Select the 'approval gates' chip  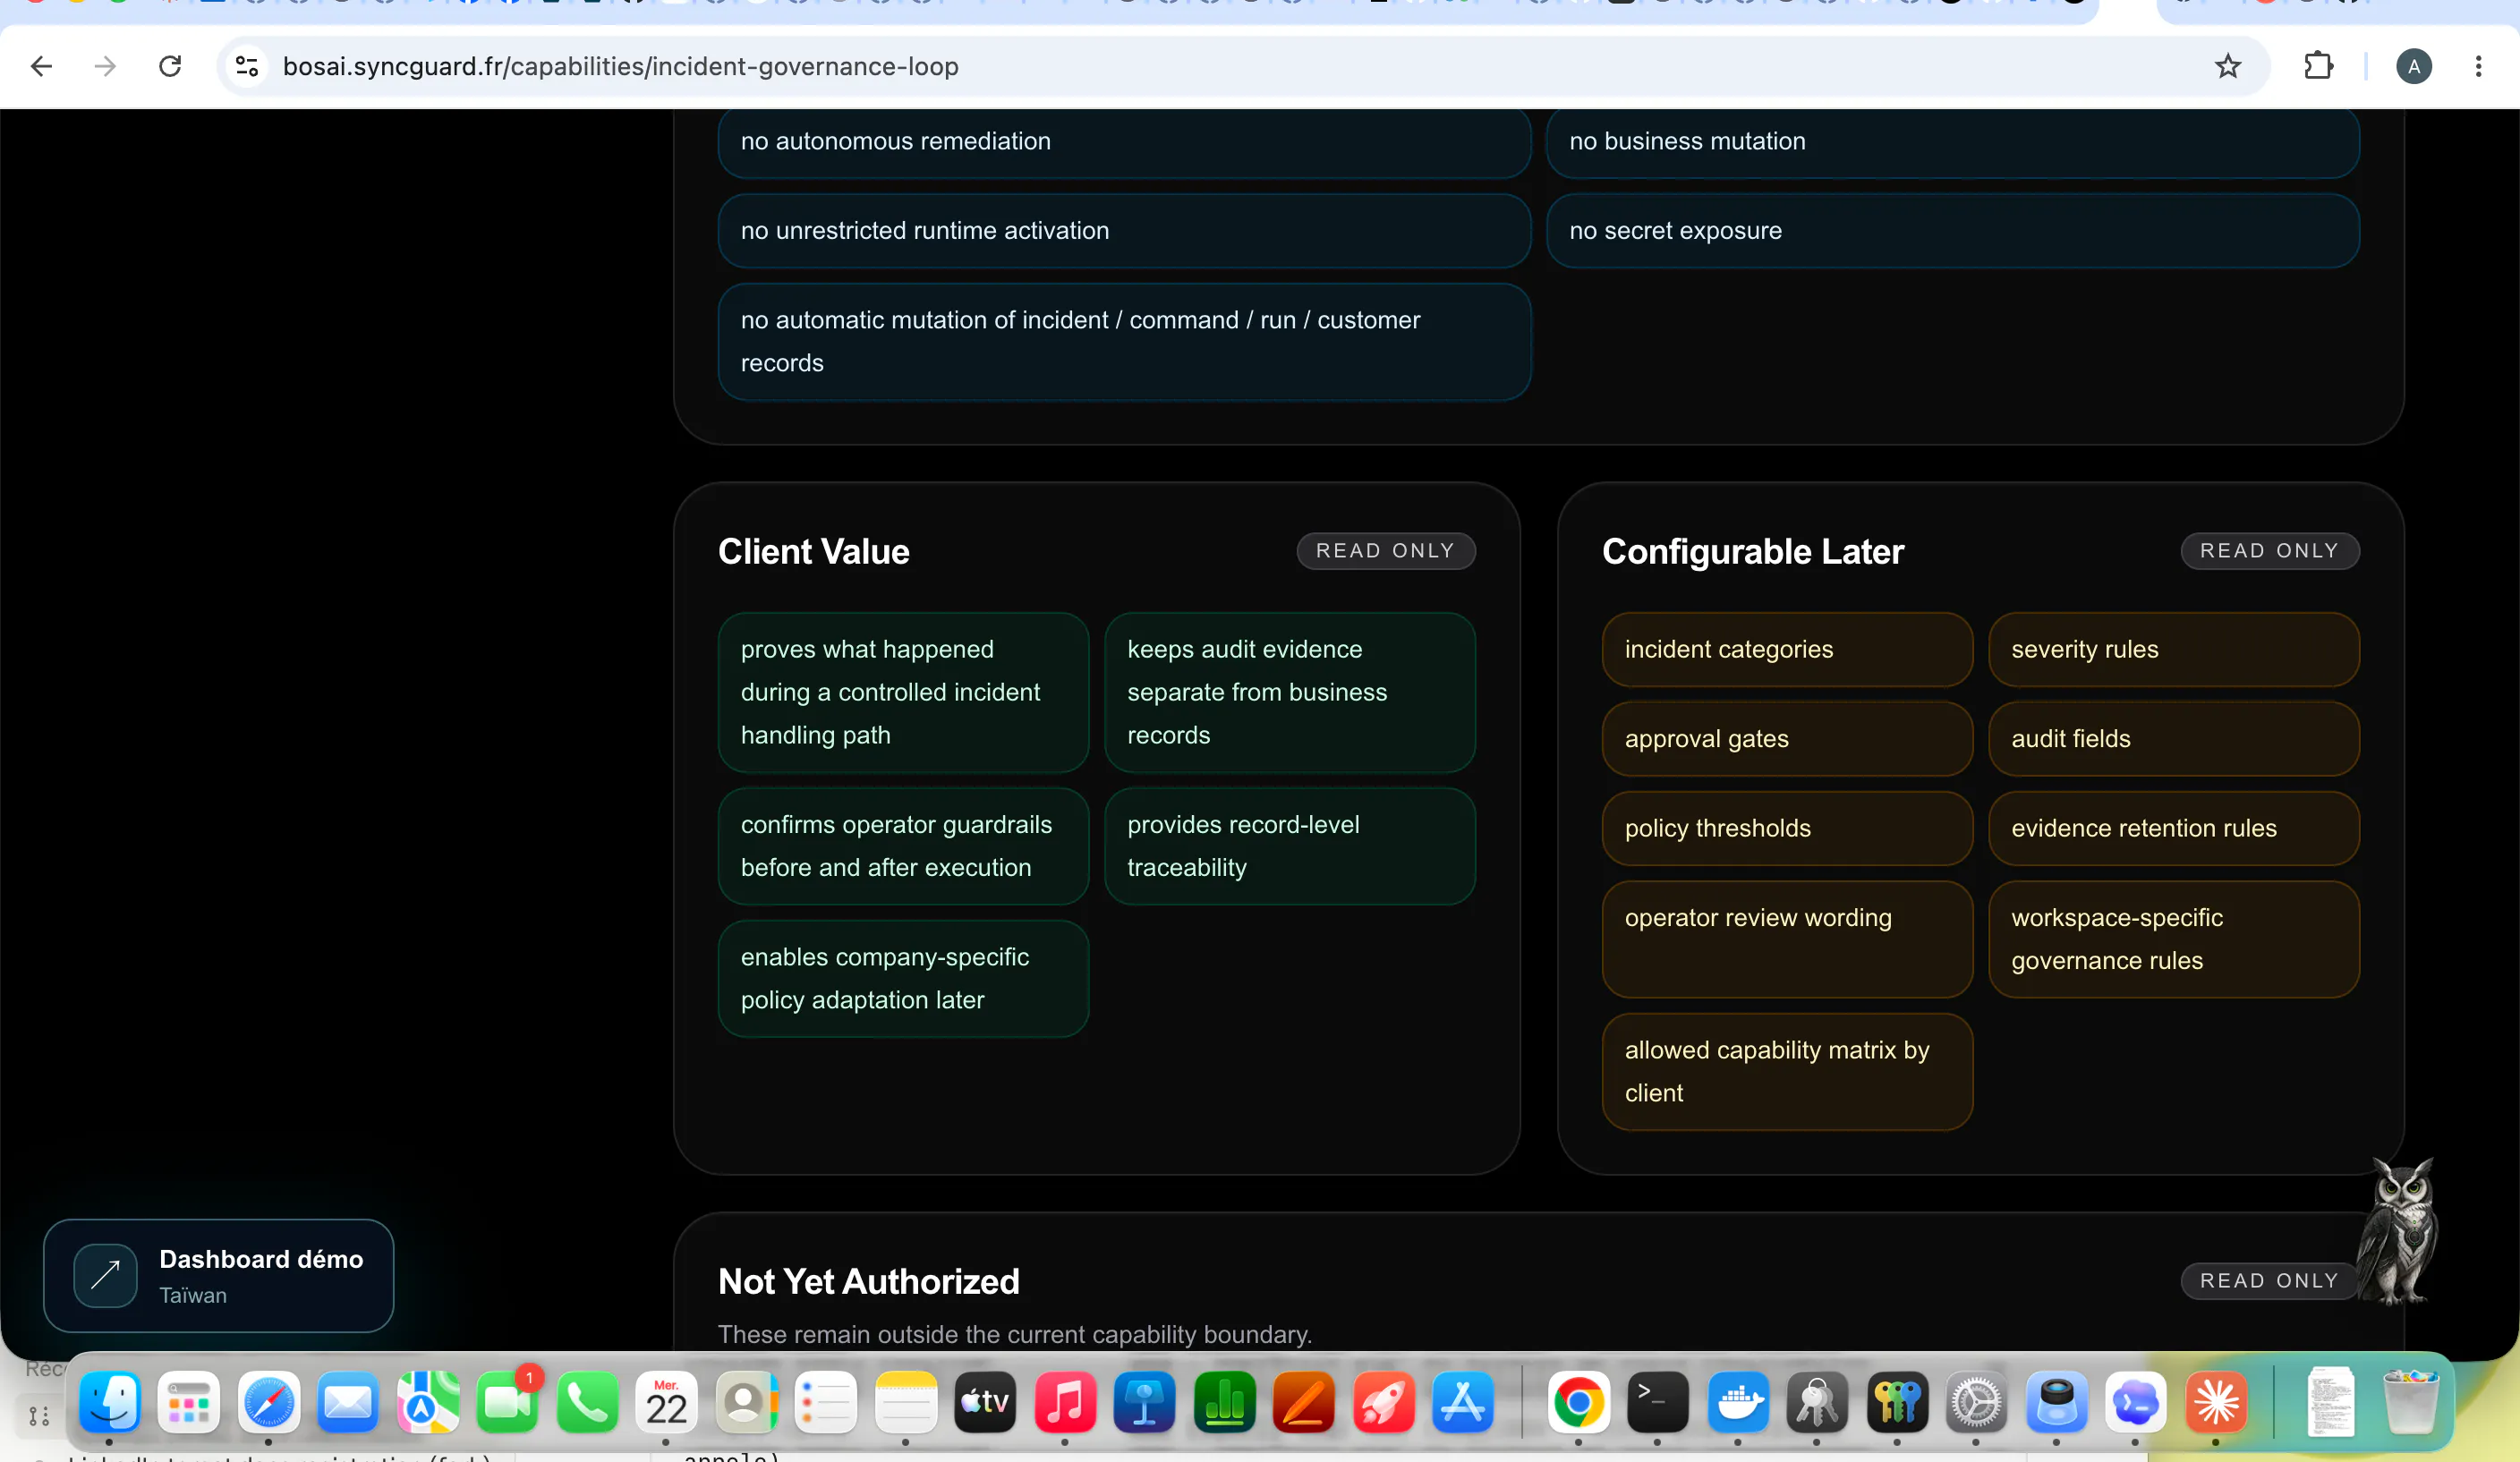coord(1787,739)
